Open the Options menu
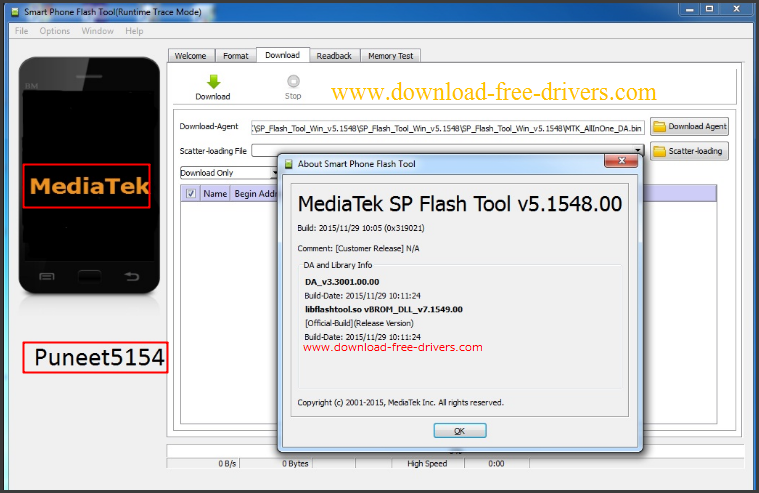759x493 pixels. pyautogui.click(x=55, y=31)
